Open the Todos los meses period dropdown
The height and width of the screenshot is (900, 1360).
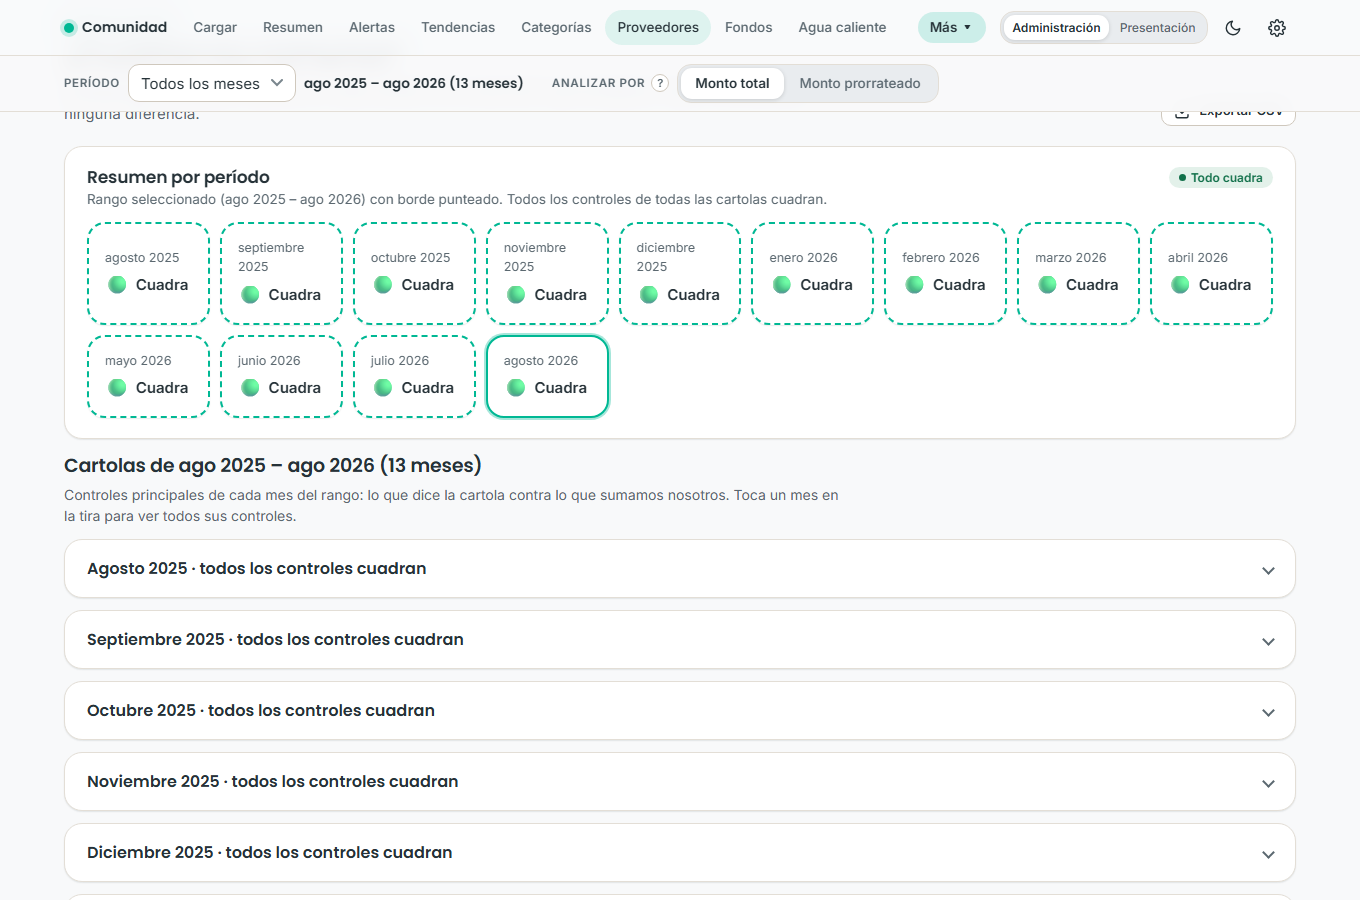[x=212, y=83]
